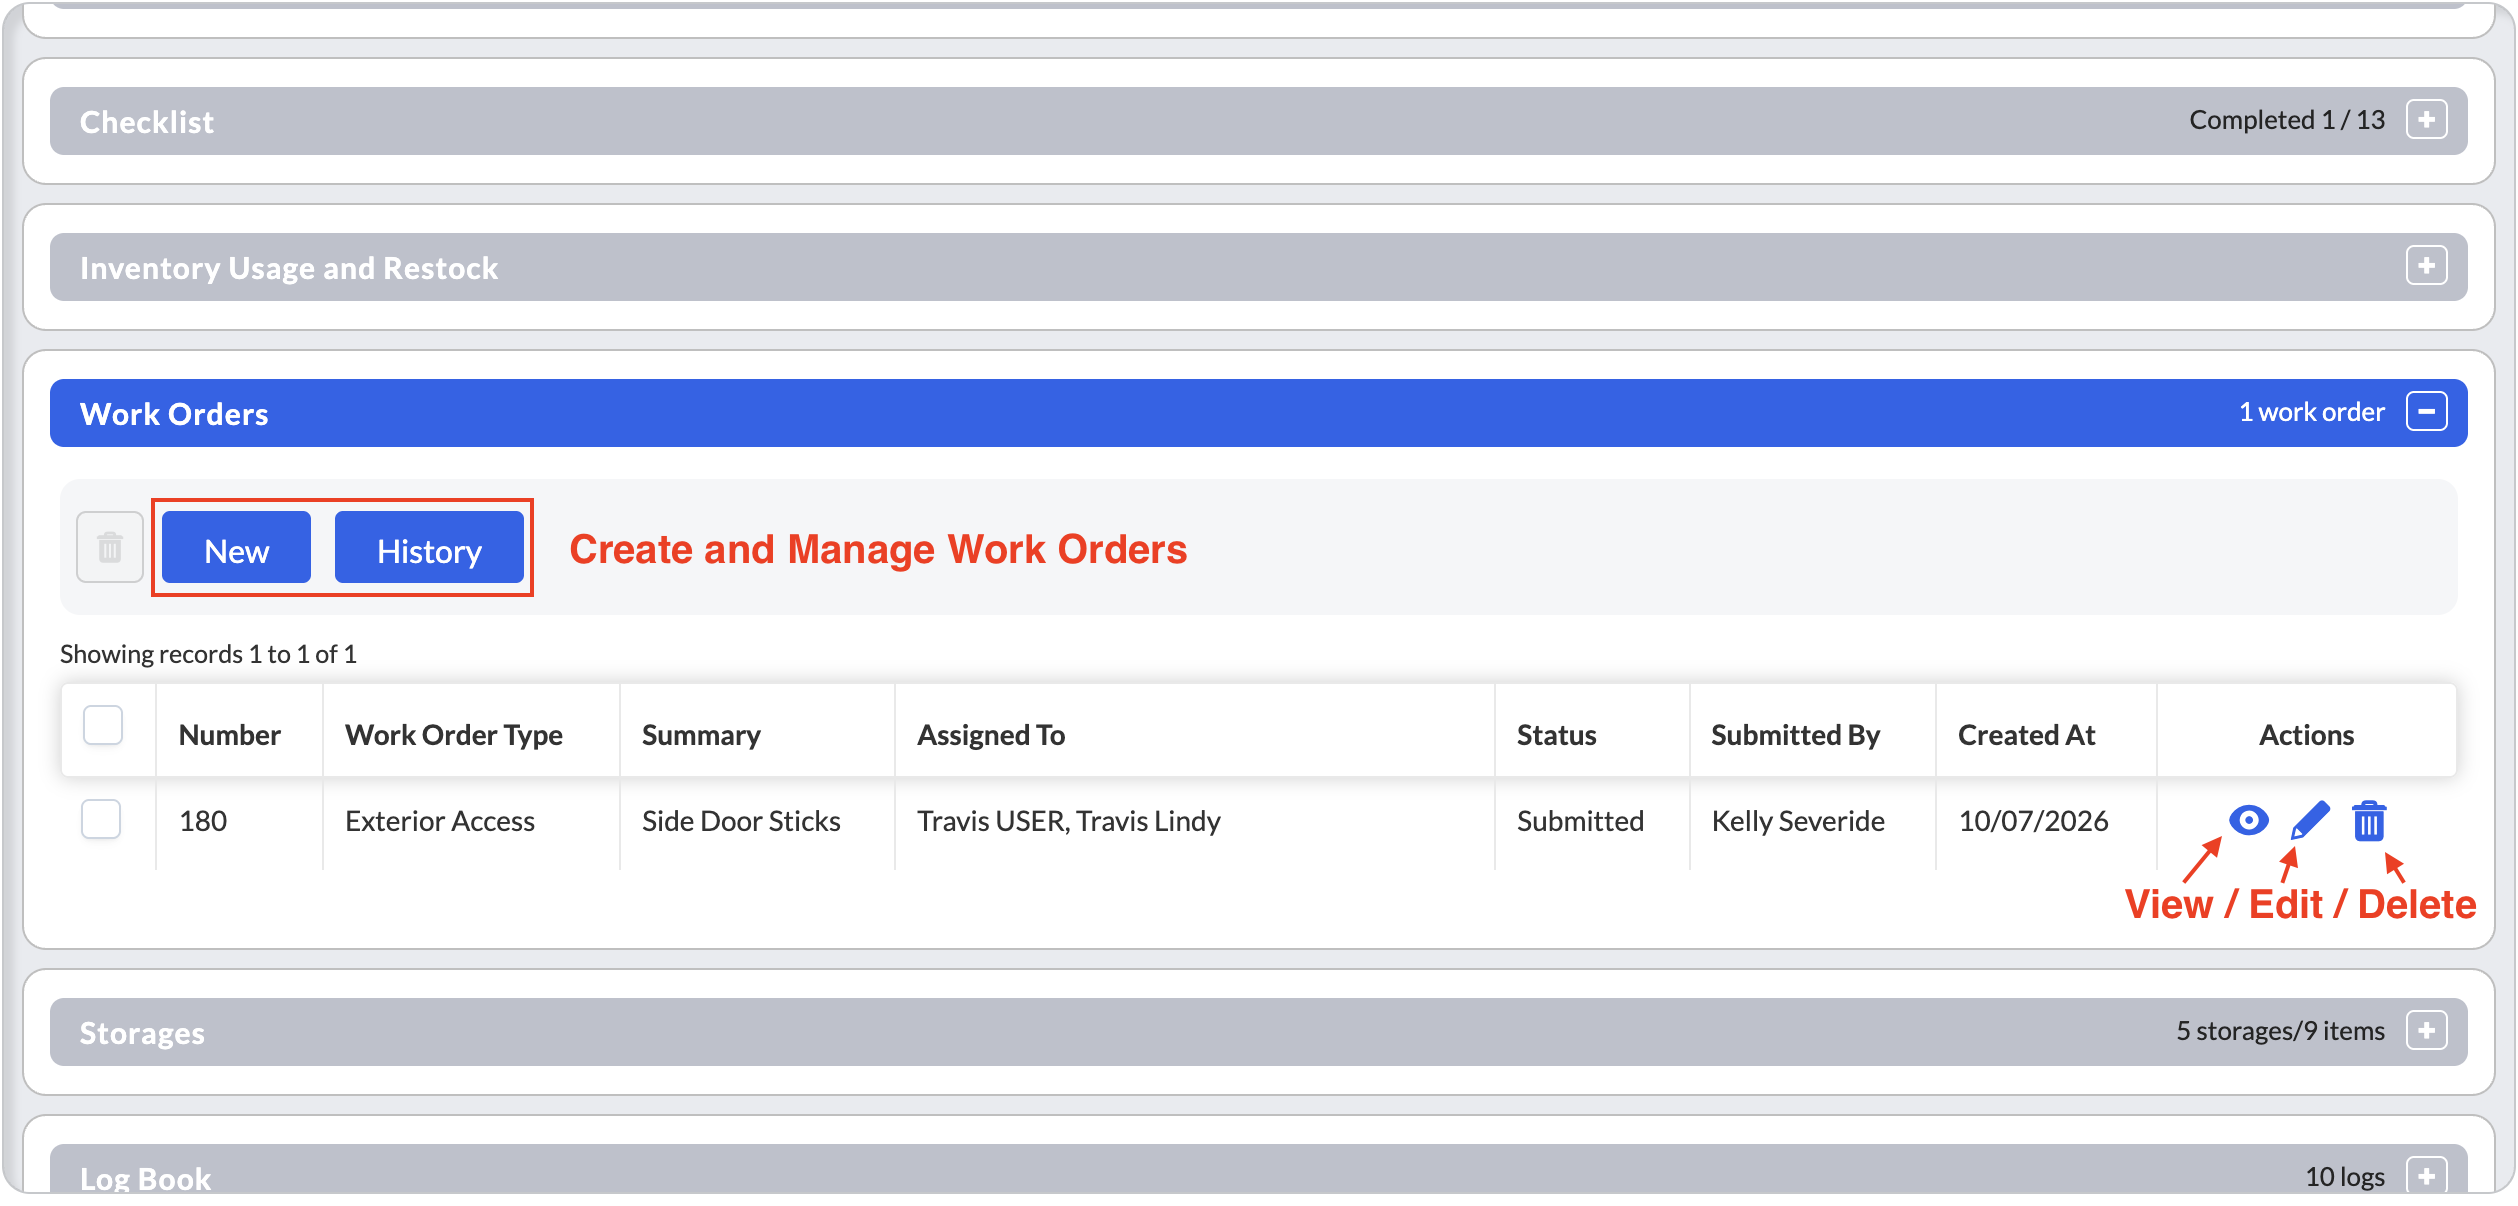This screenshot has width=2518, height=1206.
Task: Click the Created At column header
Action: pos(2026,735)
